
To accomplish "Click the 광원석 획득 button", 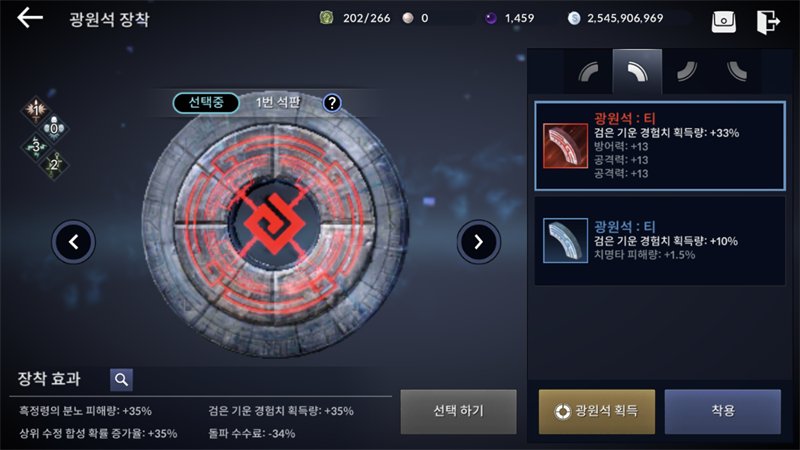I will [597, 412].
